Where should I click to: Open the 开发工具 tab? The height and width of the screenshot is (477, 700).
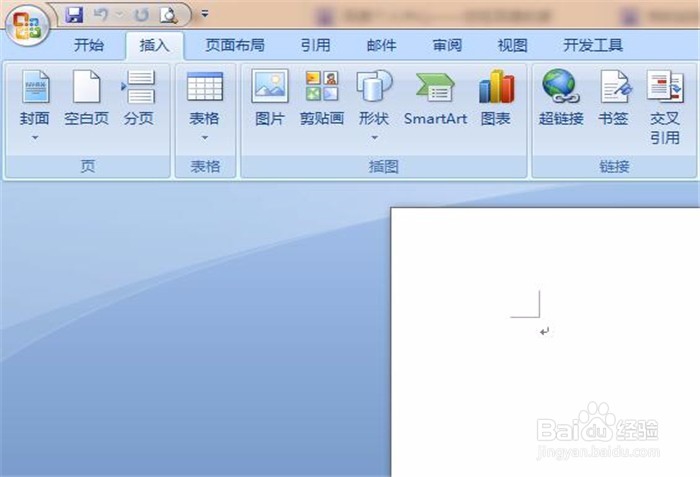[593, 45]
